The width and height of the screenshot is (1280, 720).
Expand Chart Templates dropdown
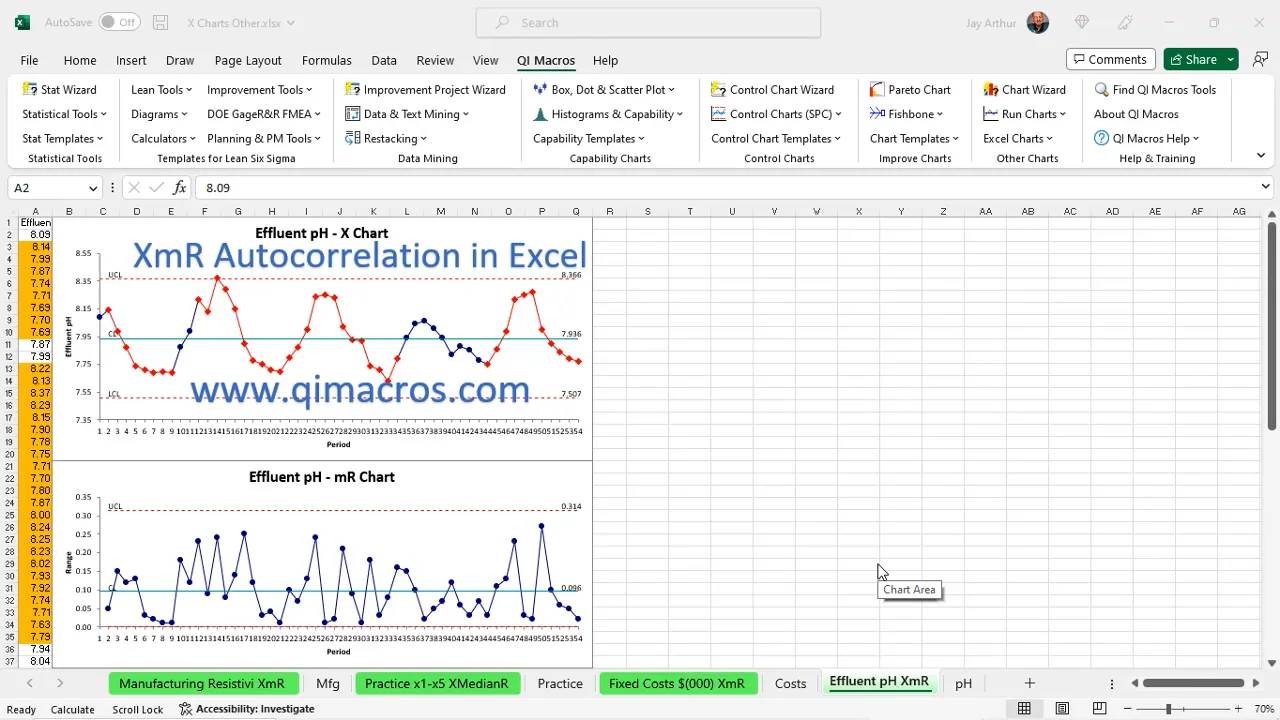(x=914, y=138)
